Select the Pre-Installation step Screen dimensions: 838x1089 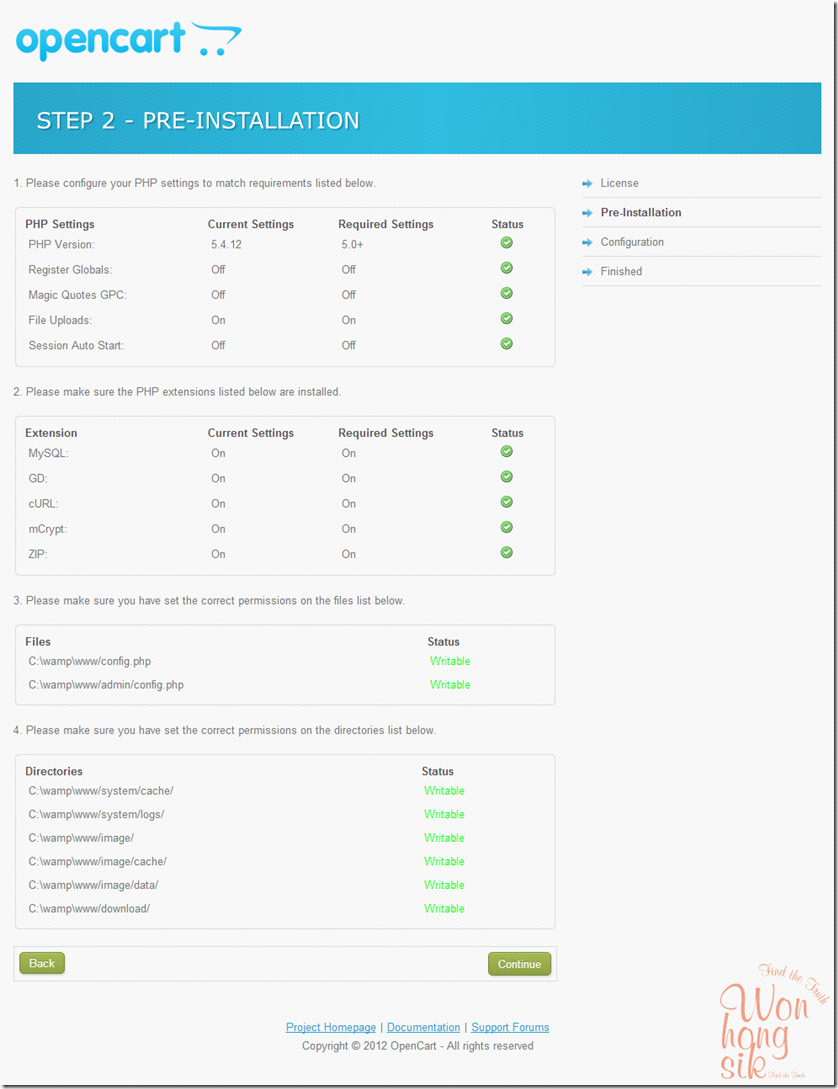click(641, 213)
